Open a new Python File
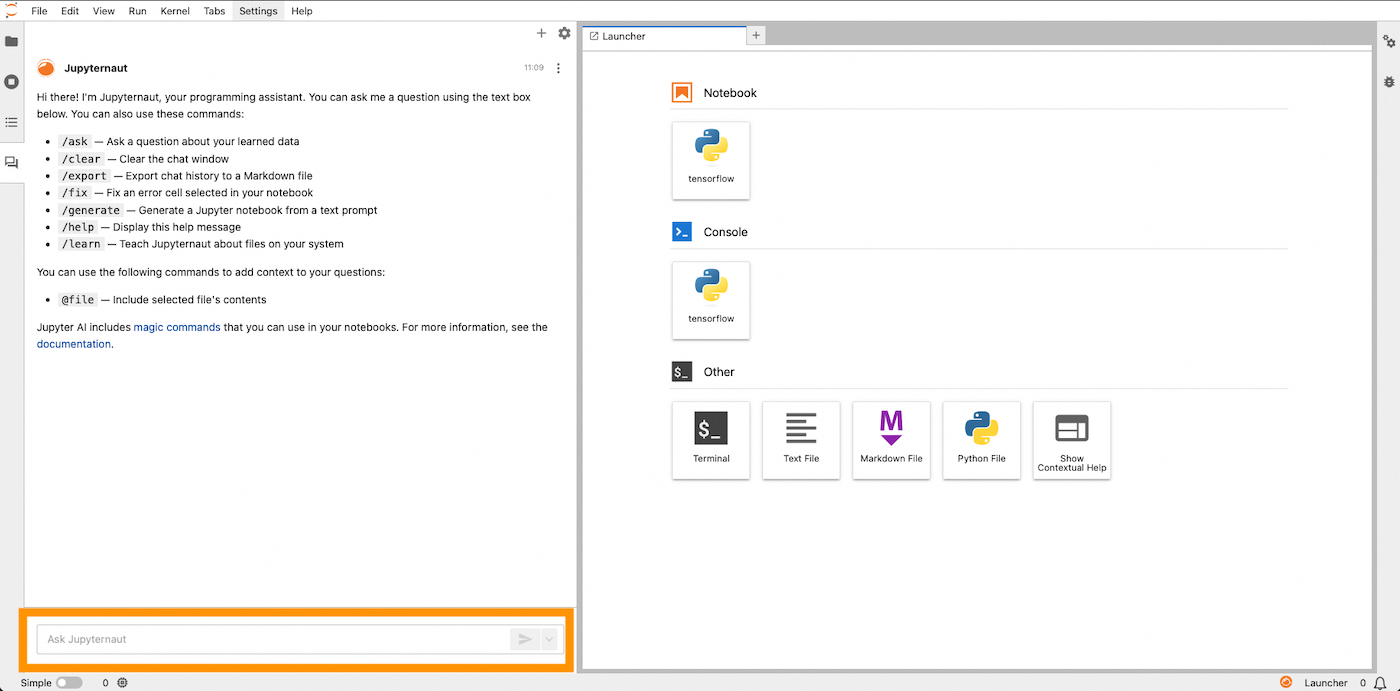Image resolution: width=1400 pixels, height=691 pixels. [x=981, y=440]
